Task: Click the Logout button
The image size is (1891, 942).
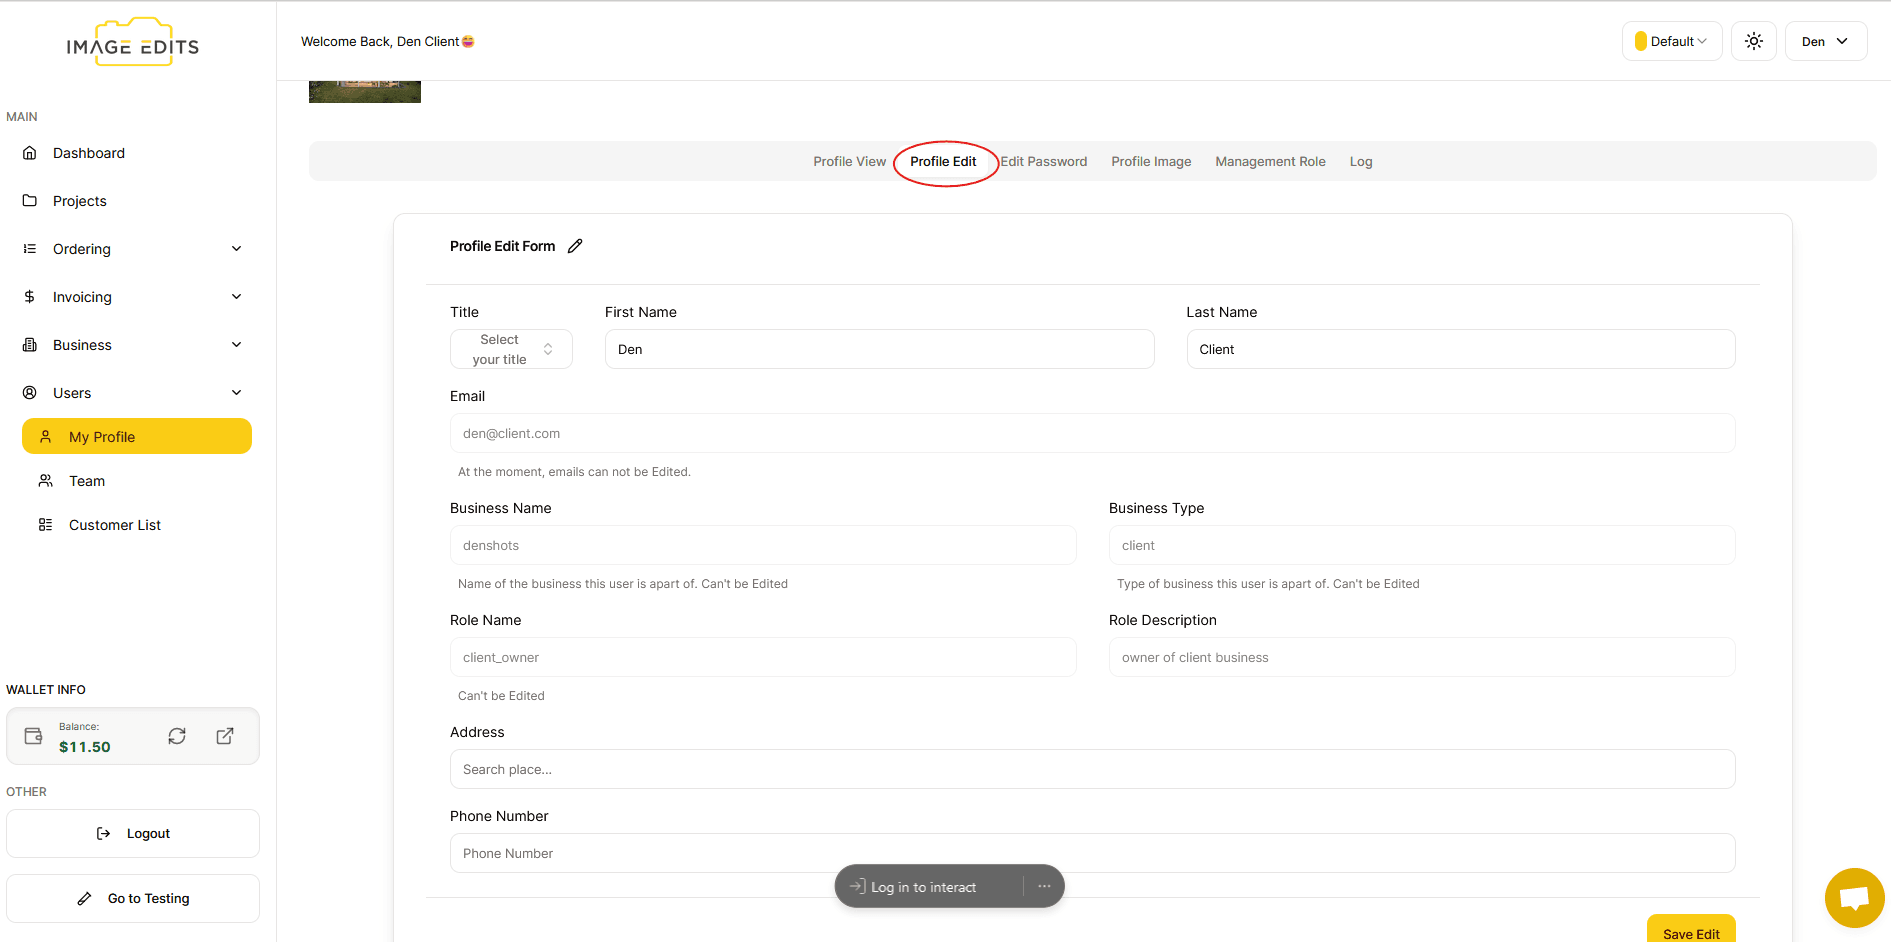Action: click(133, 833)
